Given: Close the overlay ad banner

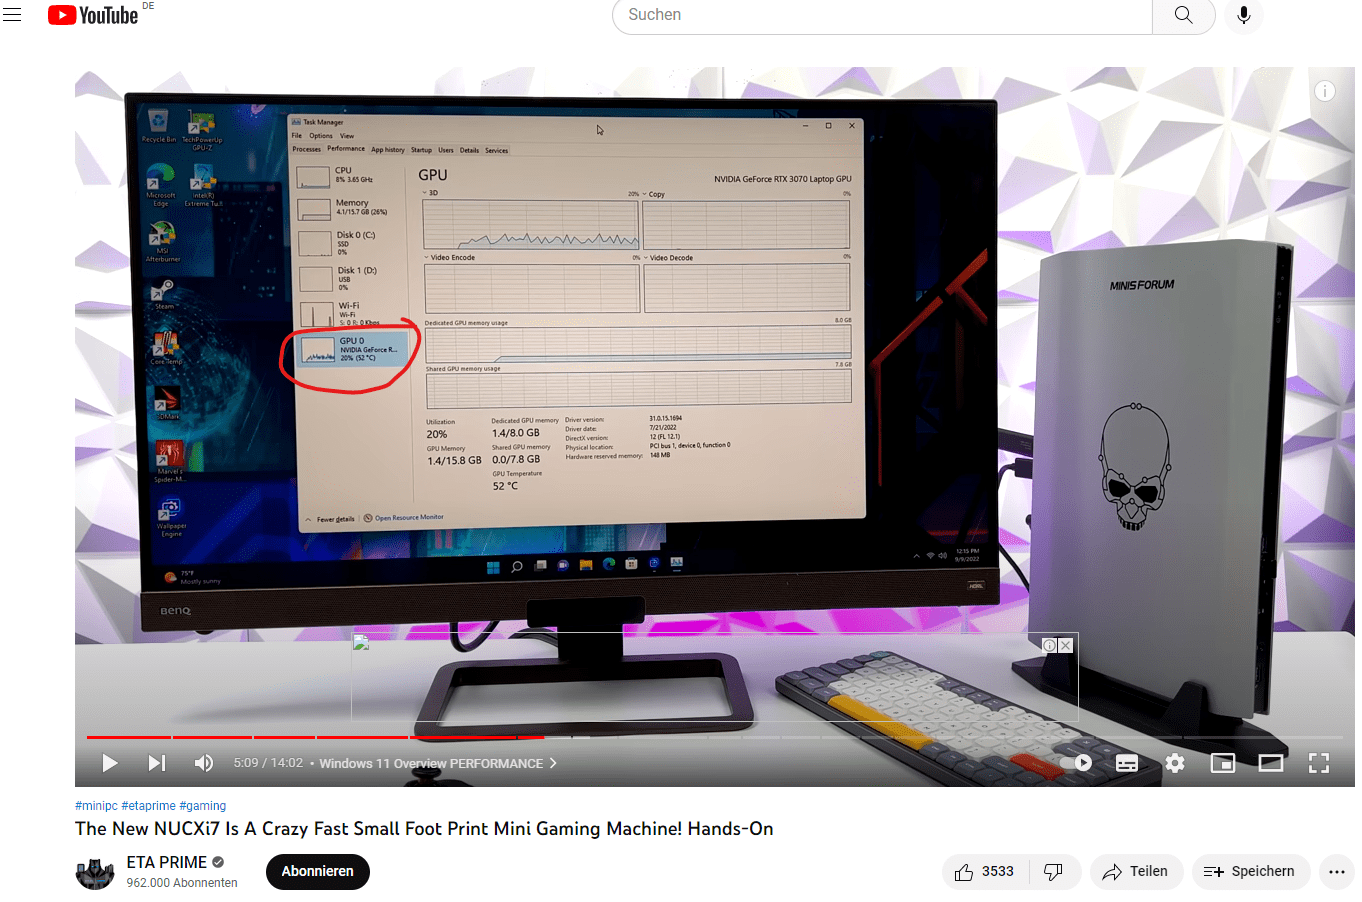Looking at the screenshot, I should click(x=1066, y=645).
